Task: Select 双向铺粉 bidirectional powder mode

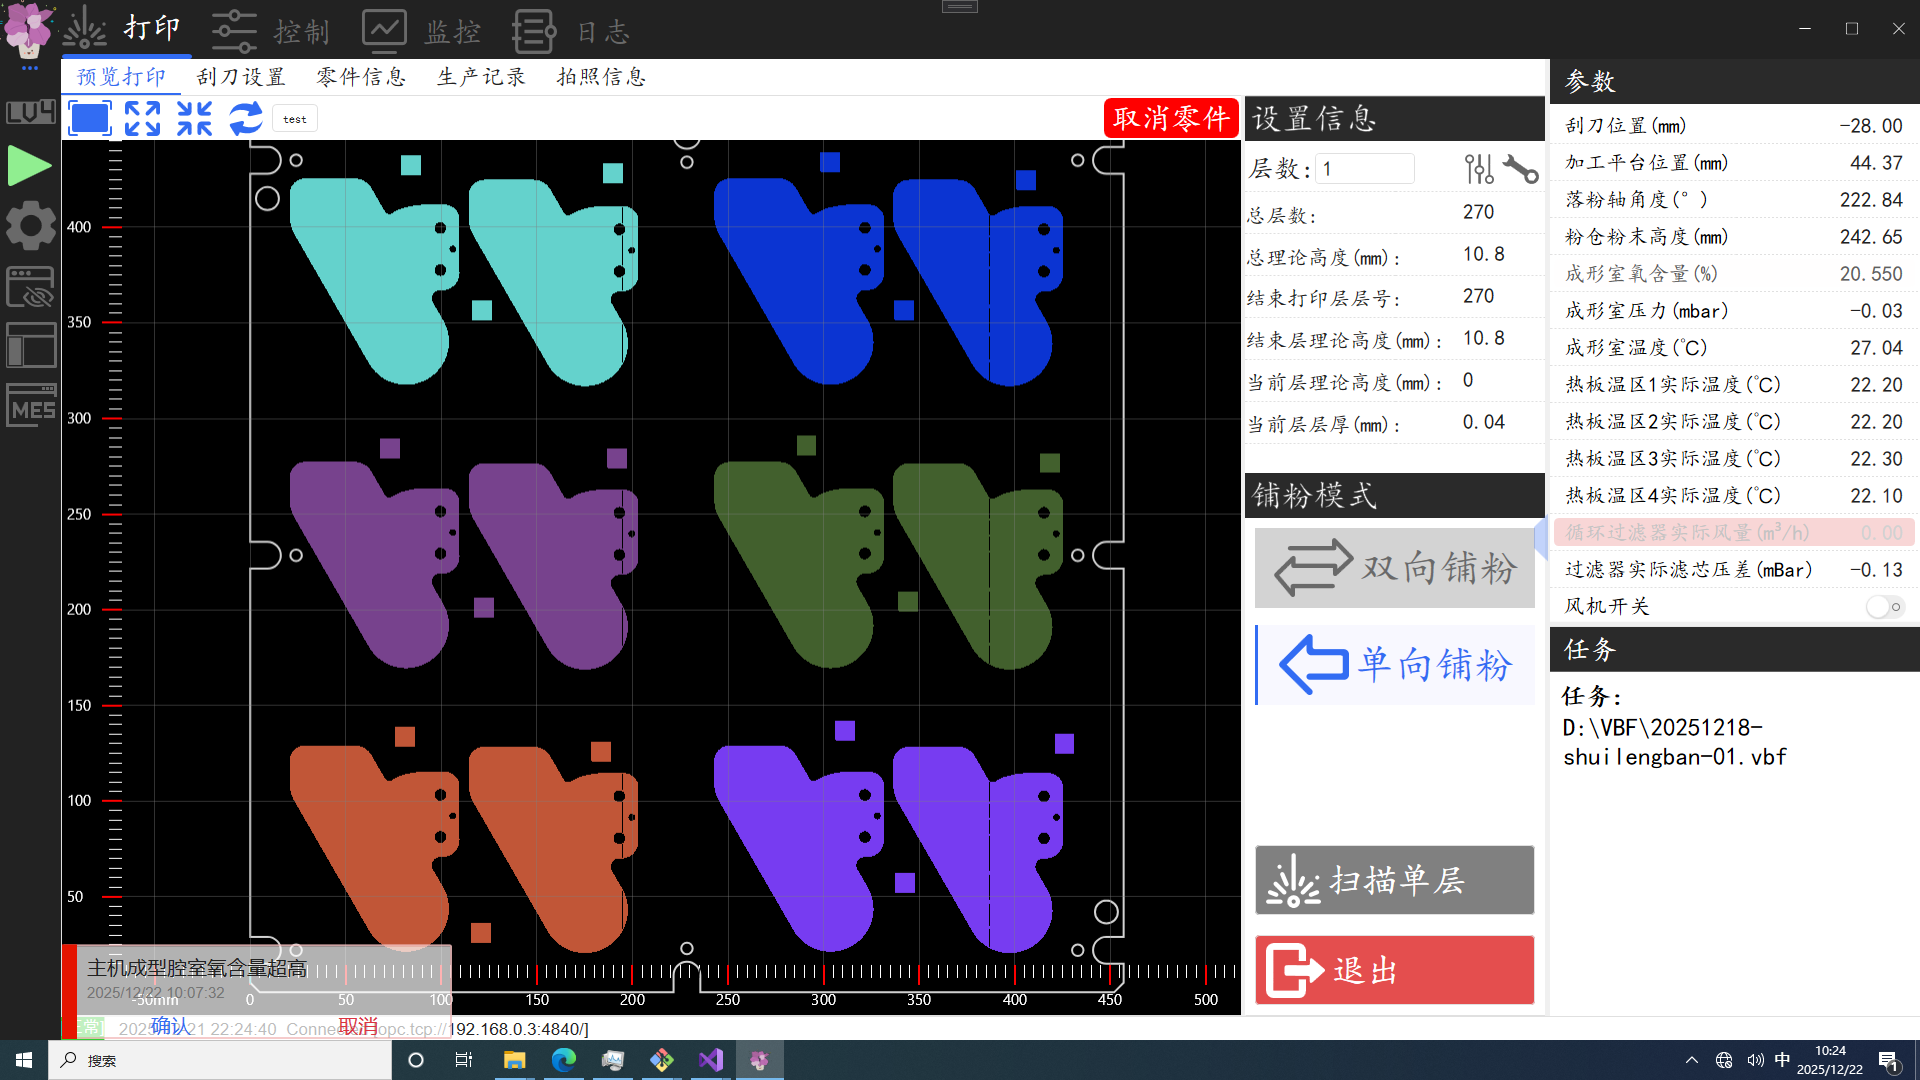Action: [x=1395, y=568]
